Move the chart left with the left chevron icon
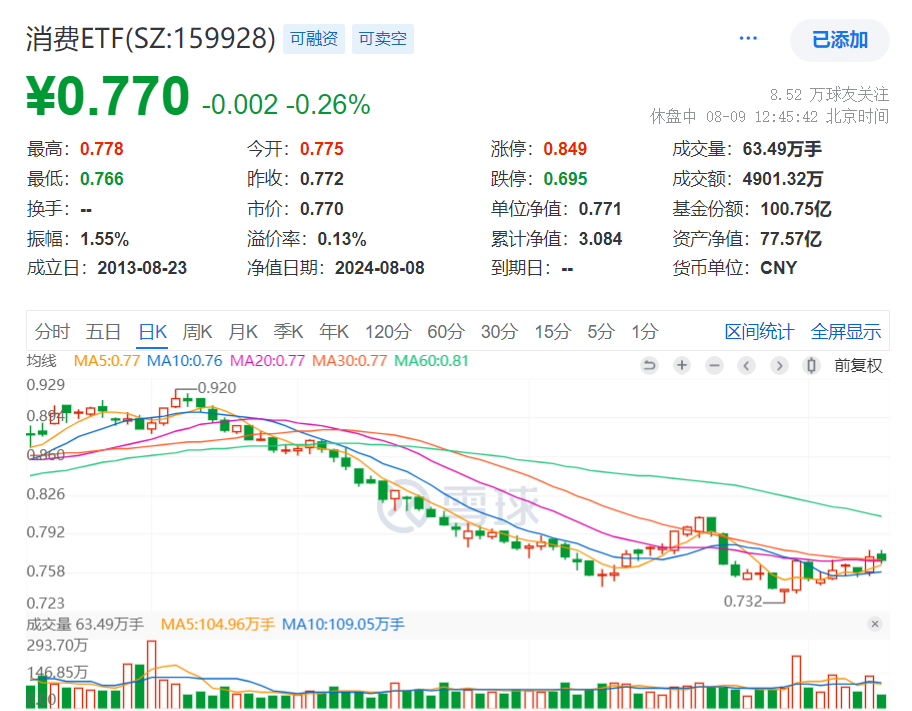912x711 pixels. click(747, 365)
